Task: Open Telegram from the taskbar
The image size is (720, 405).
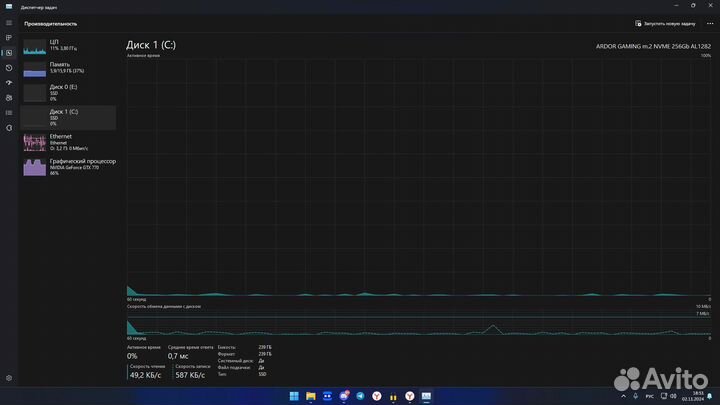Action: coord(361,396)
